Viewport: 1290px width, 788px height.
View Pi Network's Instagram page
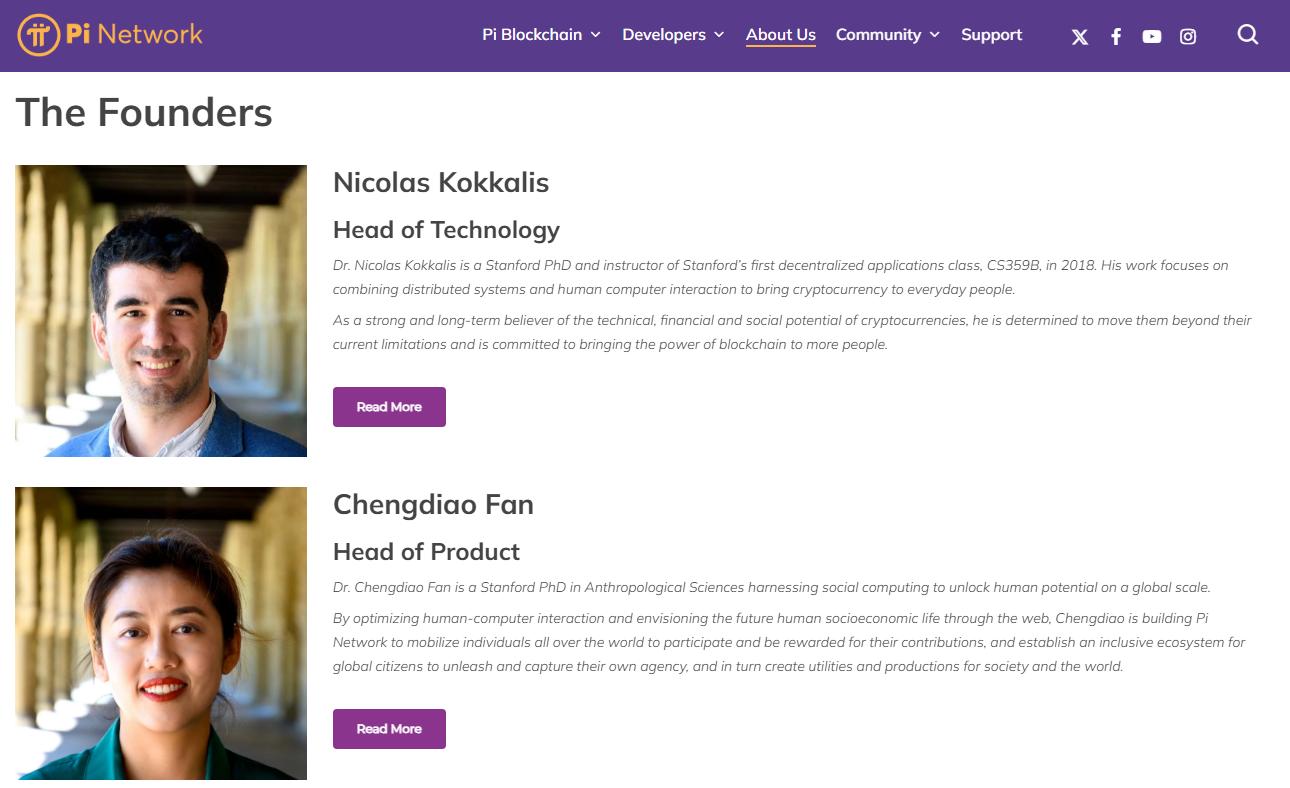1187,36
